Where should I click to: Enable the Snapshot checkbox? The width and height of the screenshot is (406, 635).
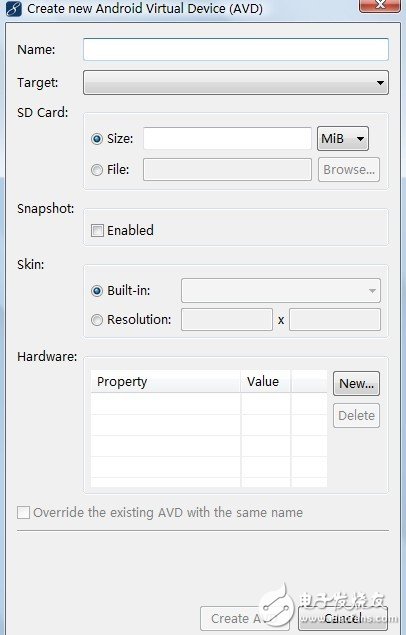click(97, 231)
